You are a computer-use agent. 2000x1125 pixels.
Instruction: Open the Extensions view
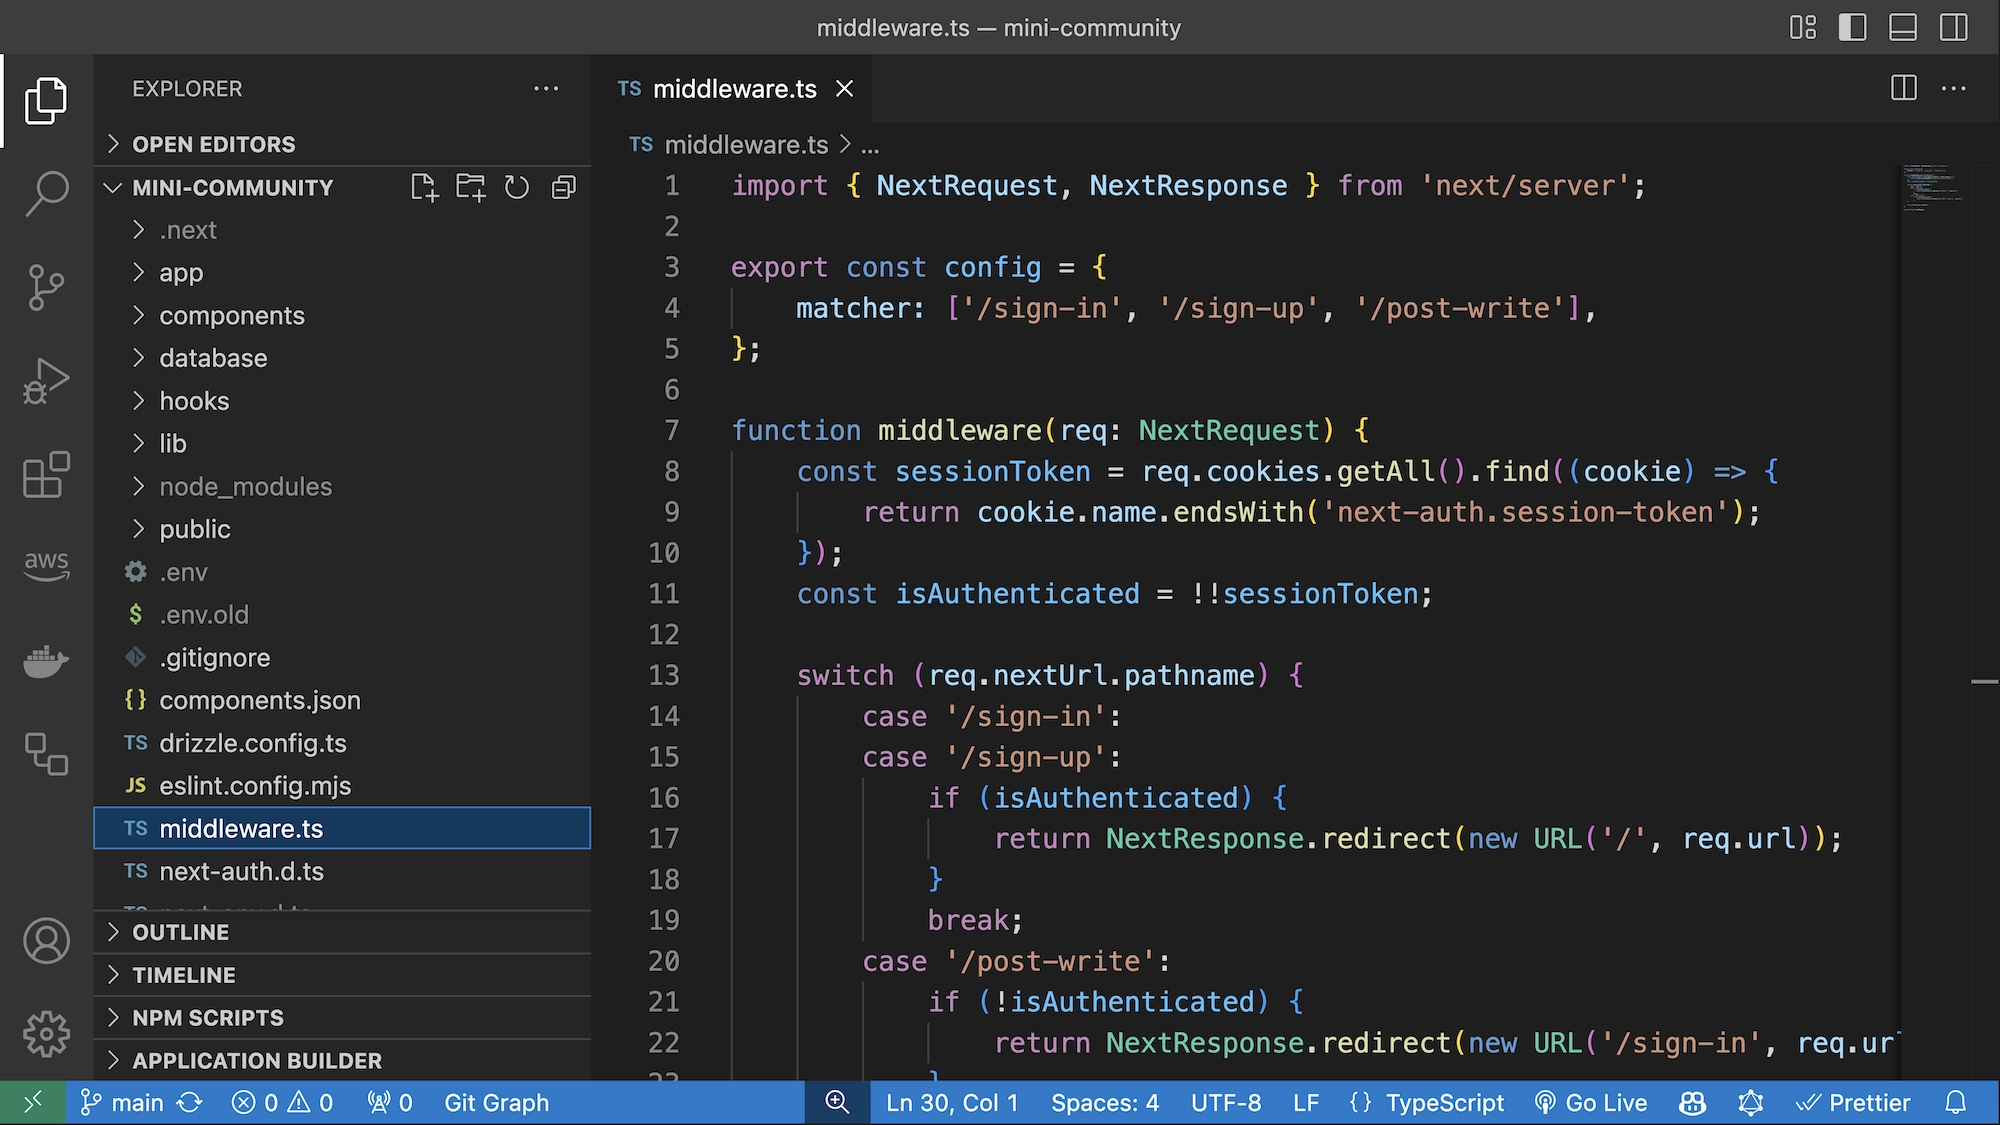[x=46, y=475]
